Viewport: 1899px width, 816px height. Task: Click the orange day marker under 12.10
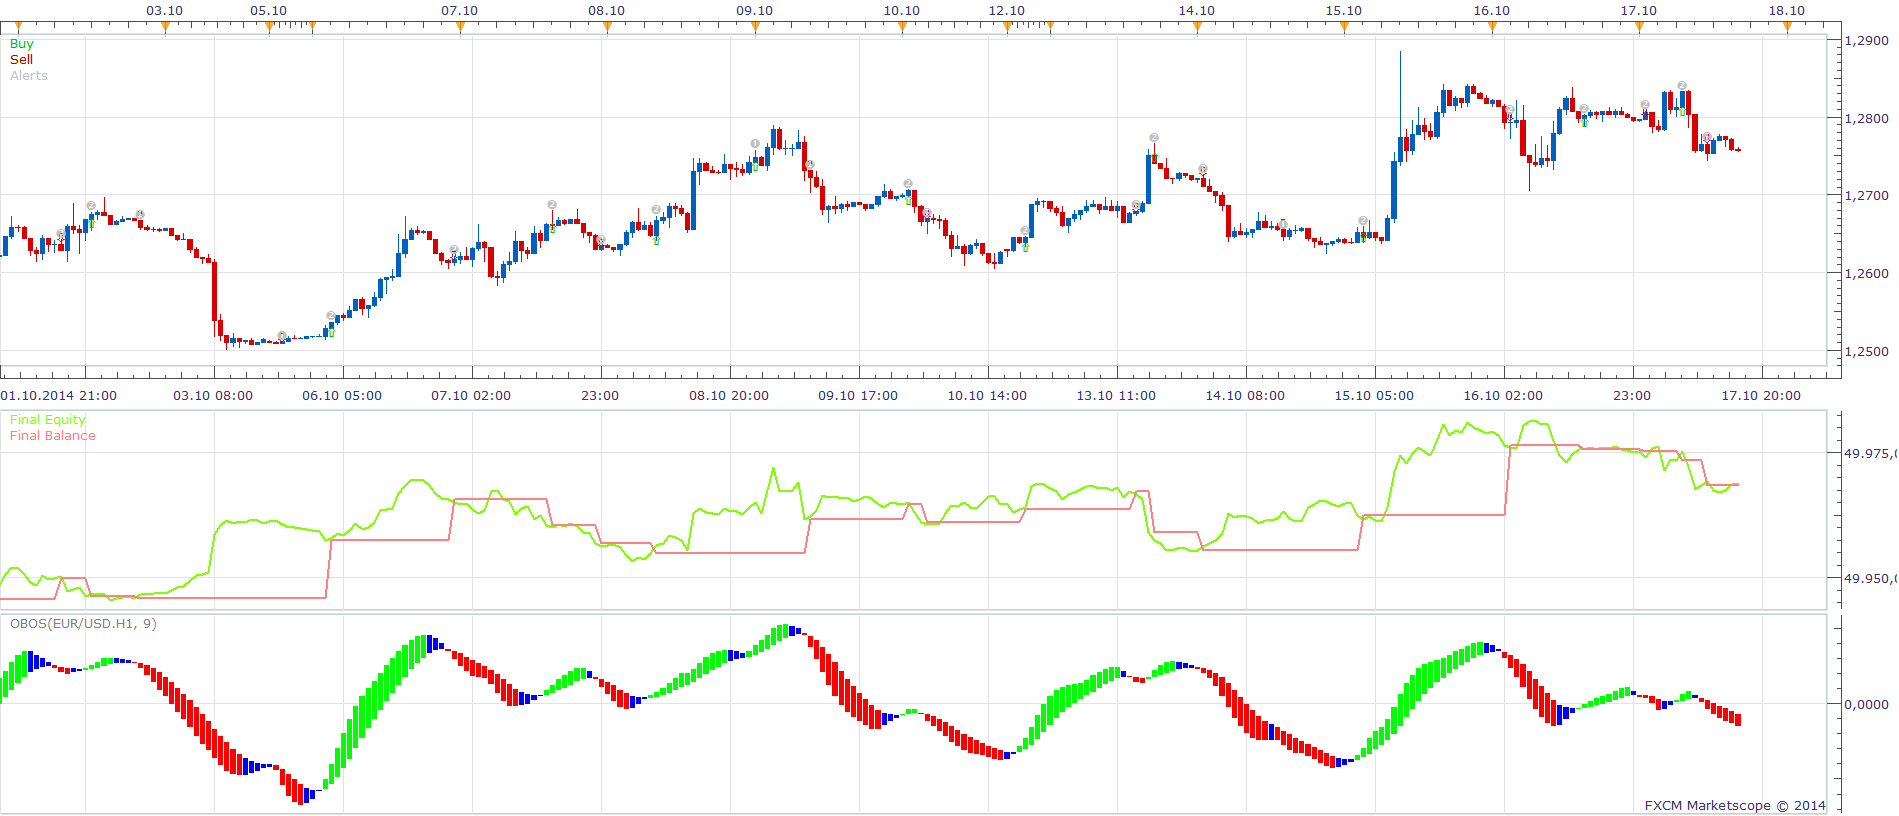[1007, 28]
